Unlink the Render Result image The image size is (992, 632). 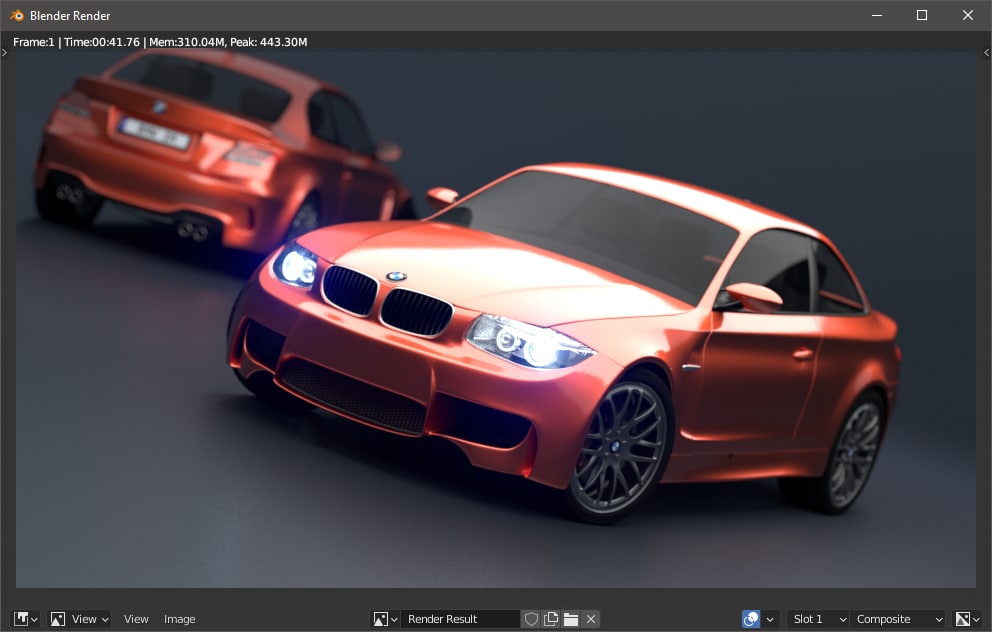pos(591,619)
